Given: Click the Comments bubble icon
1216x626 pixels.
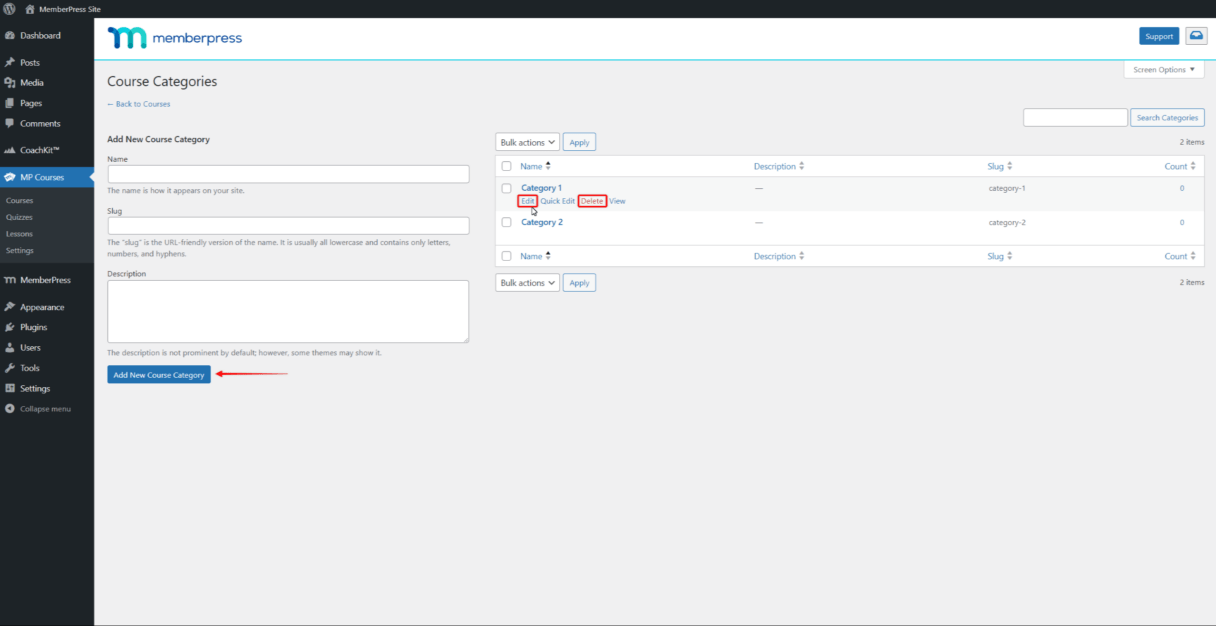Looking at the screenshot, I should (10, 124).
